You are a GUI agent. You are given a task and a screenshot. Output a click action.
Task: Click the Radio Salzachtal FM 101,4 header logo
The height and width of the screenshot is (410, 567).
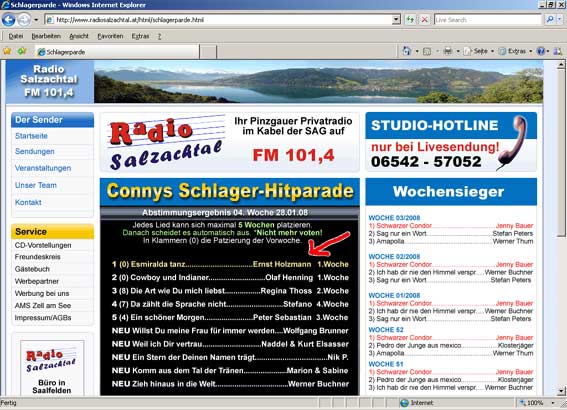(x=50, y=82)
